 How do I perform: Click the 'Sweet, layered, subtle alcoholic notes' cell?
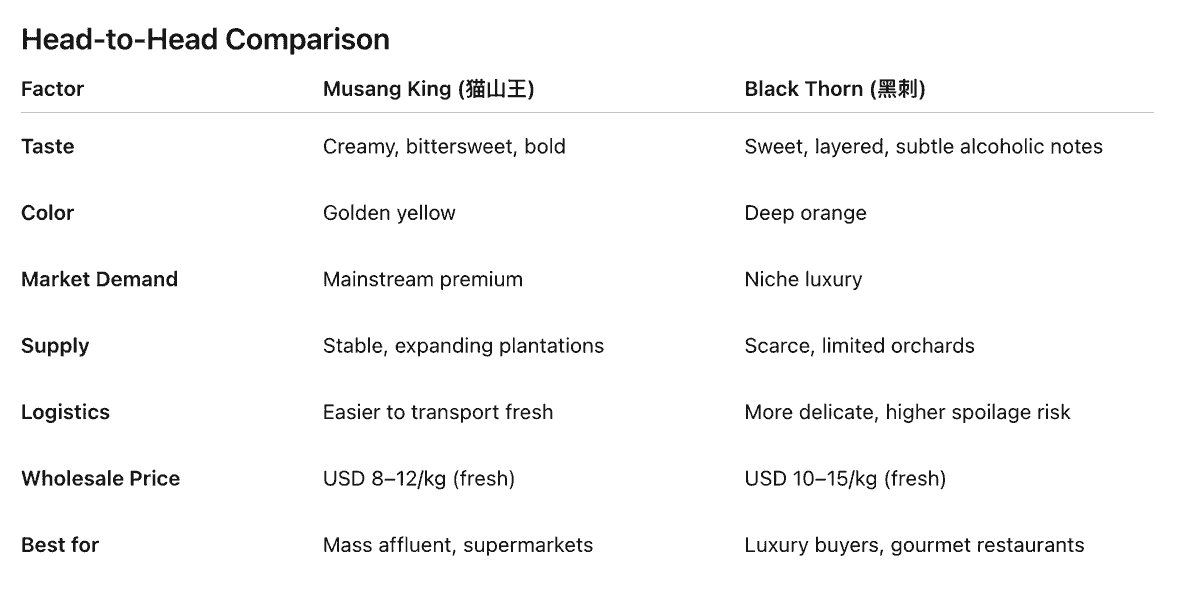923,147
